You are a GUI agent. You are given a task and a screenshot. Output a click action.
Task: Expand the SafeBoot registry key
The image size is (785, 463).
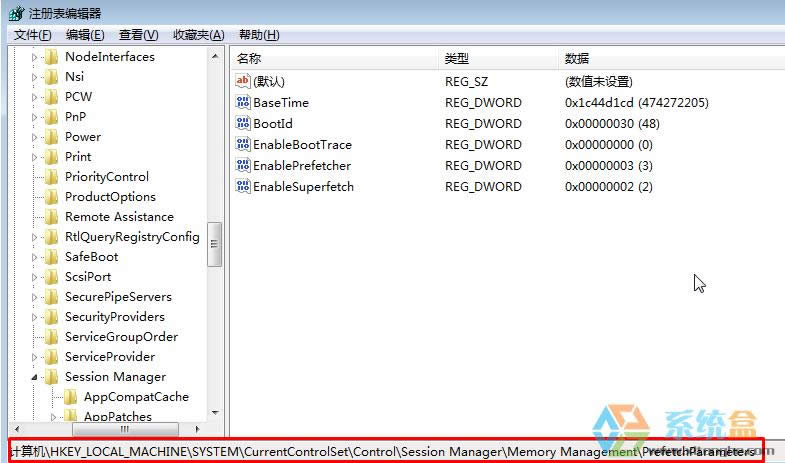tap(34, 257)
